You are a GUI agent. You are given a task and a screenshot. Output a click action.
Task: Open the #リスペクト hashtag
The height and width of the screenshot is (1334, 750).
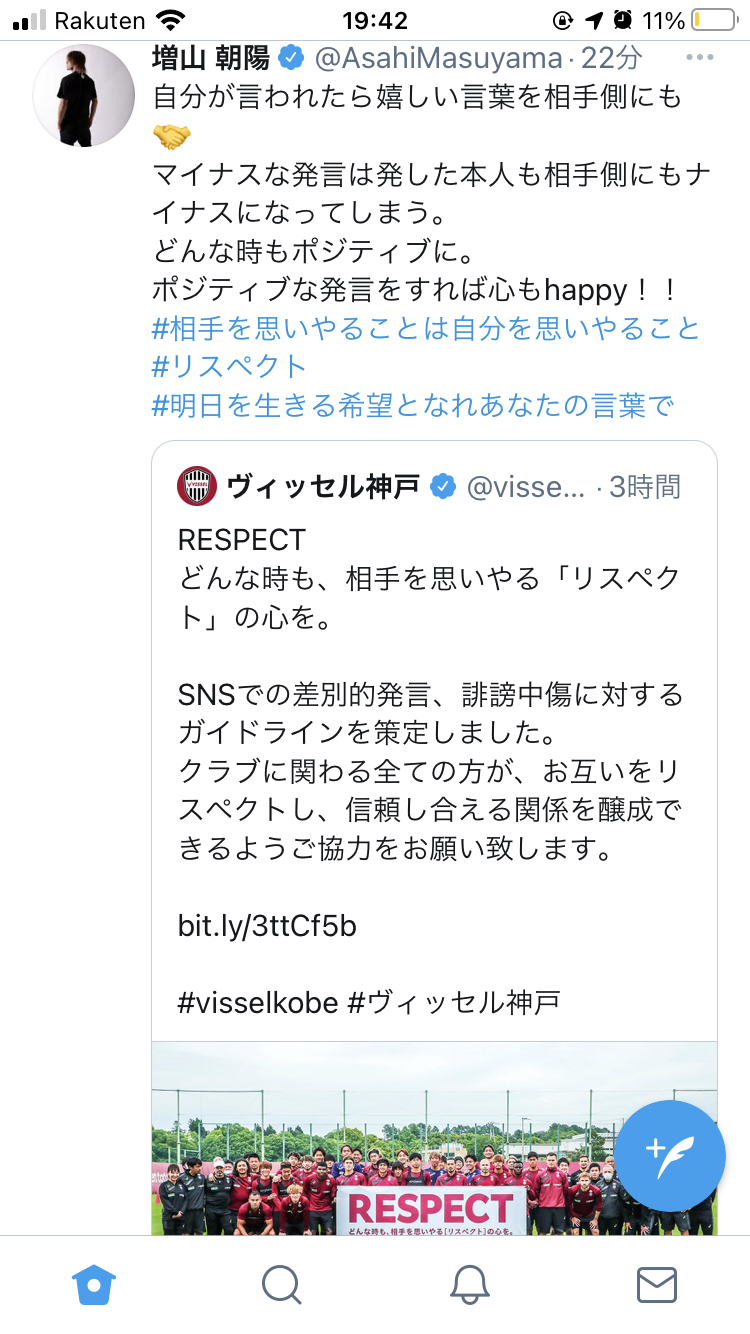click(x=229, y=366)
